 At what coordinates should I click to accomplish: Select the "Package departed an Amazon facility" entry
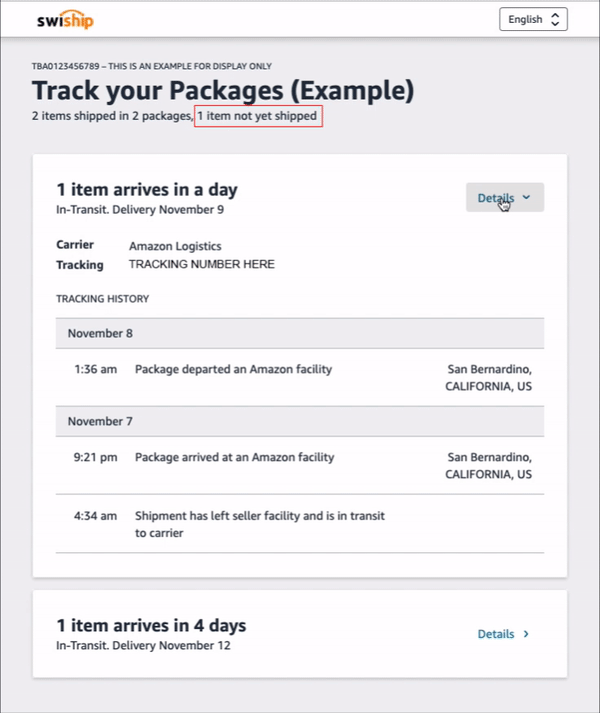[x=233, y=369]
